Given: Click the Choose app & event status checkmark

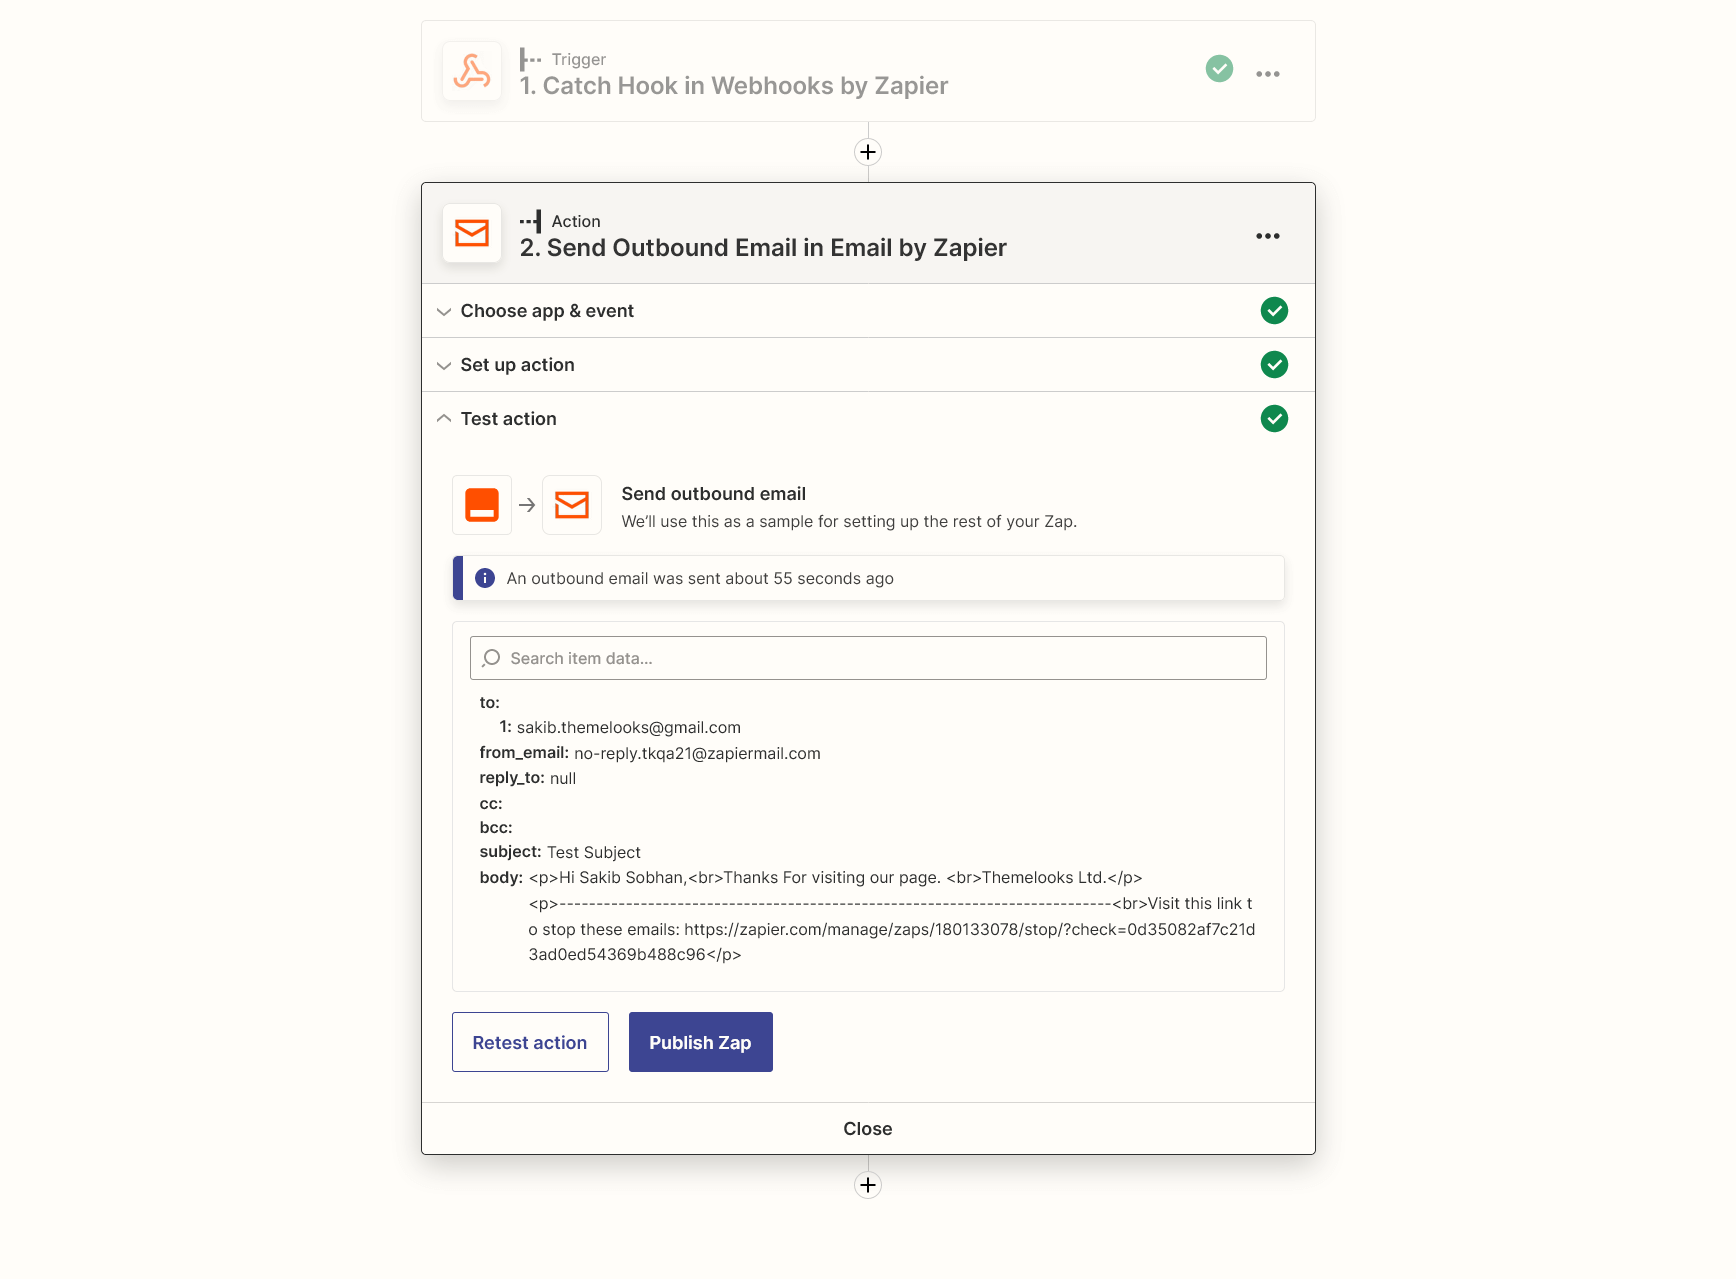Looking at the screenshot, I should coord(1274,311).
